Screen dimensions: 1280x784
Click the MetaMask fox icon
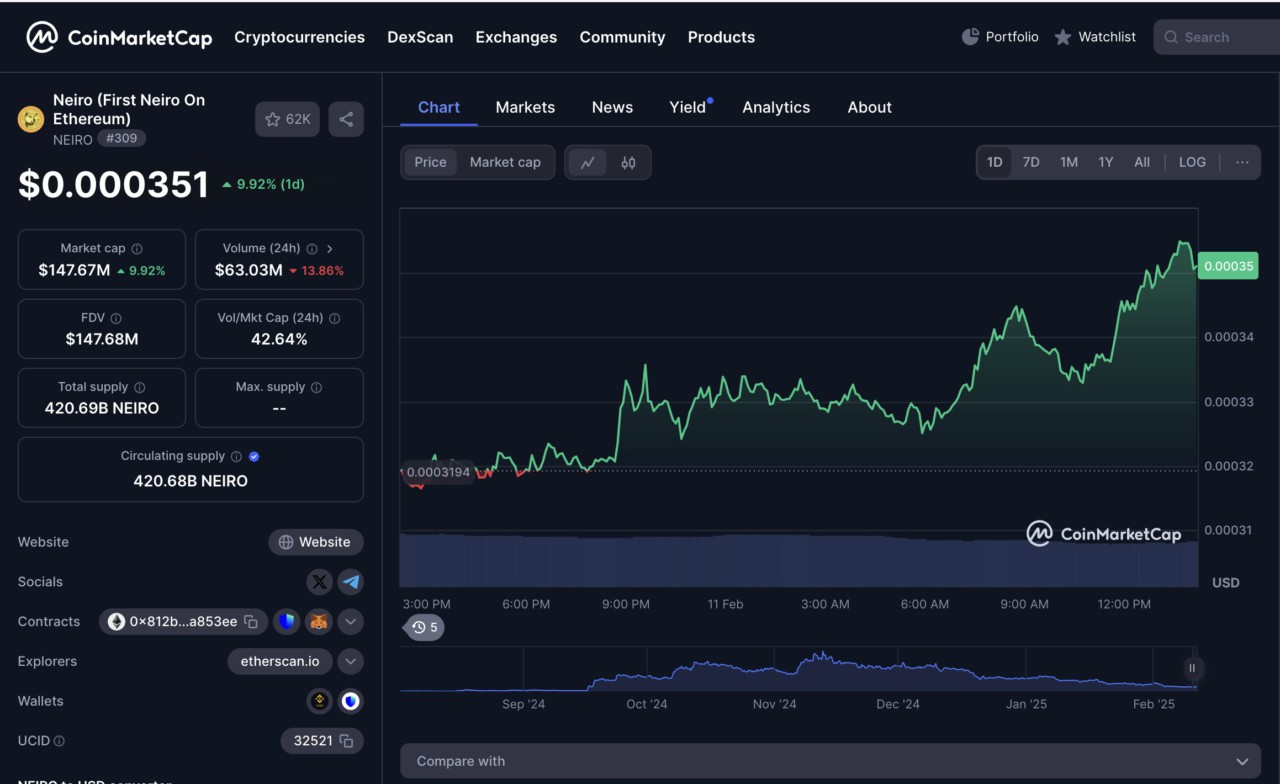(x=318, y=622)
